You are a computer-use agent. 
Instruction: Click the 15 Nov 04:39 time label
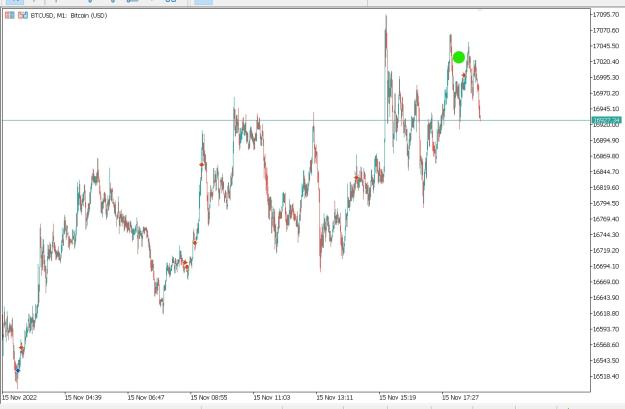click(83, 397)
